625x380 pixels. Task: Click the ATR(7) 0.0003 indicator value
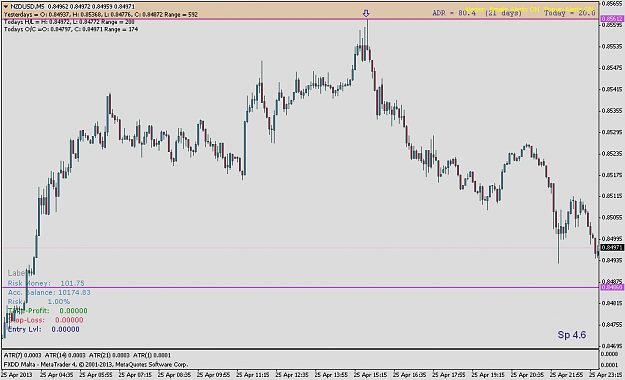pyautogui.click(x=22, y=355)
